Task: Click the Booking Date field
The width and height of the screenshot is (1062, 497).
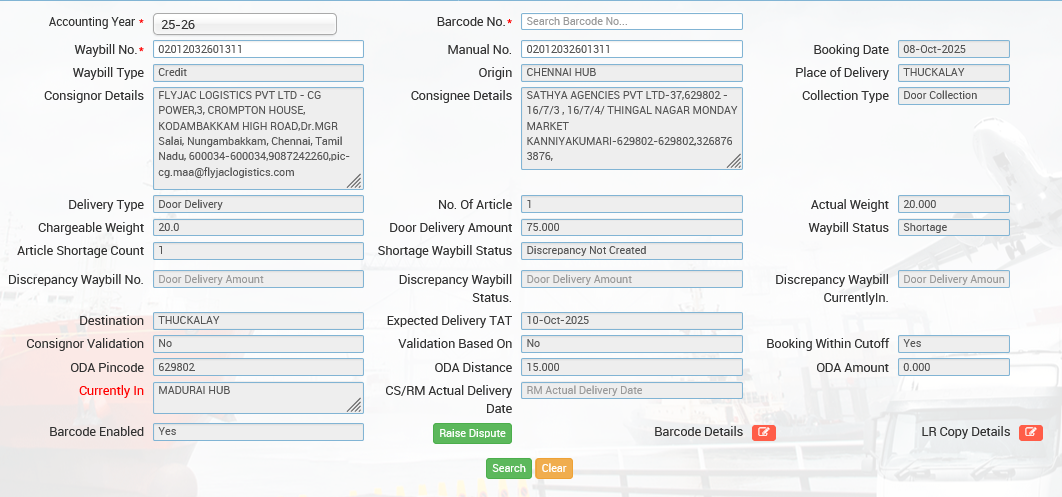Action: [x=953, y=49]
